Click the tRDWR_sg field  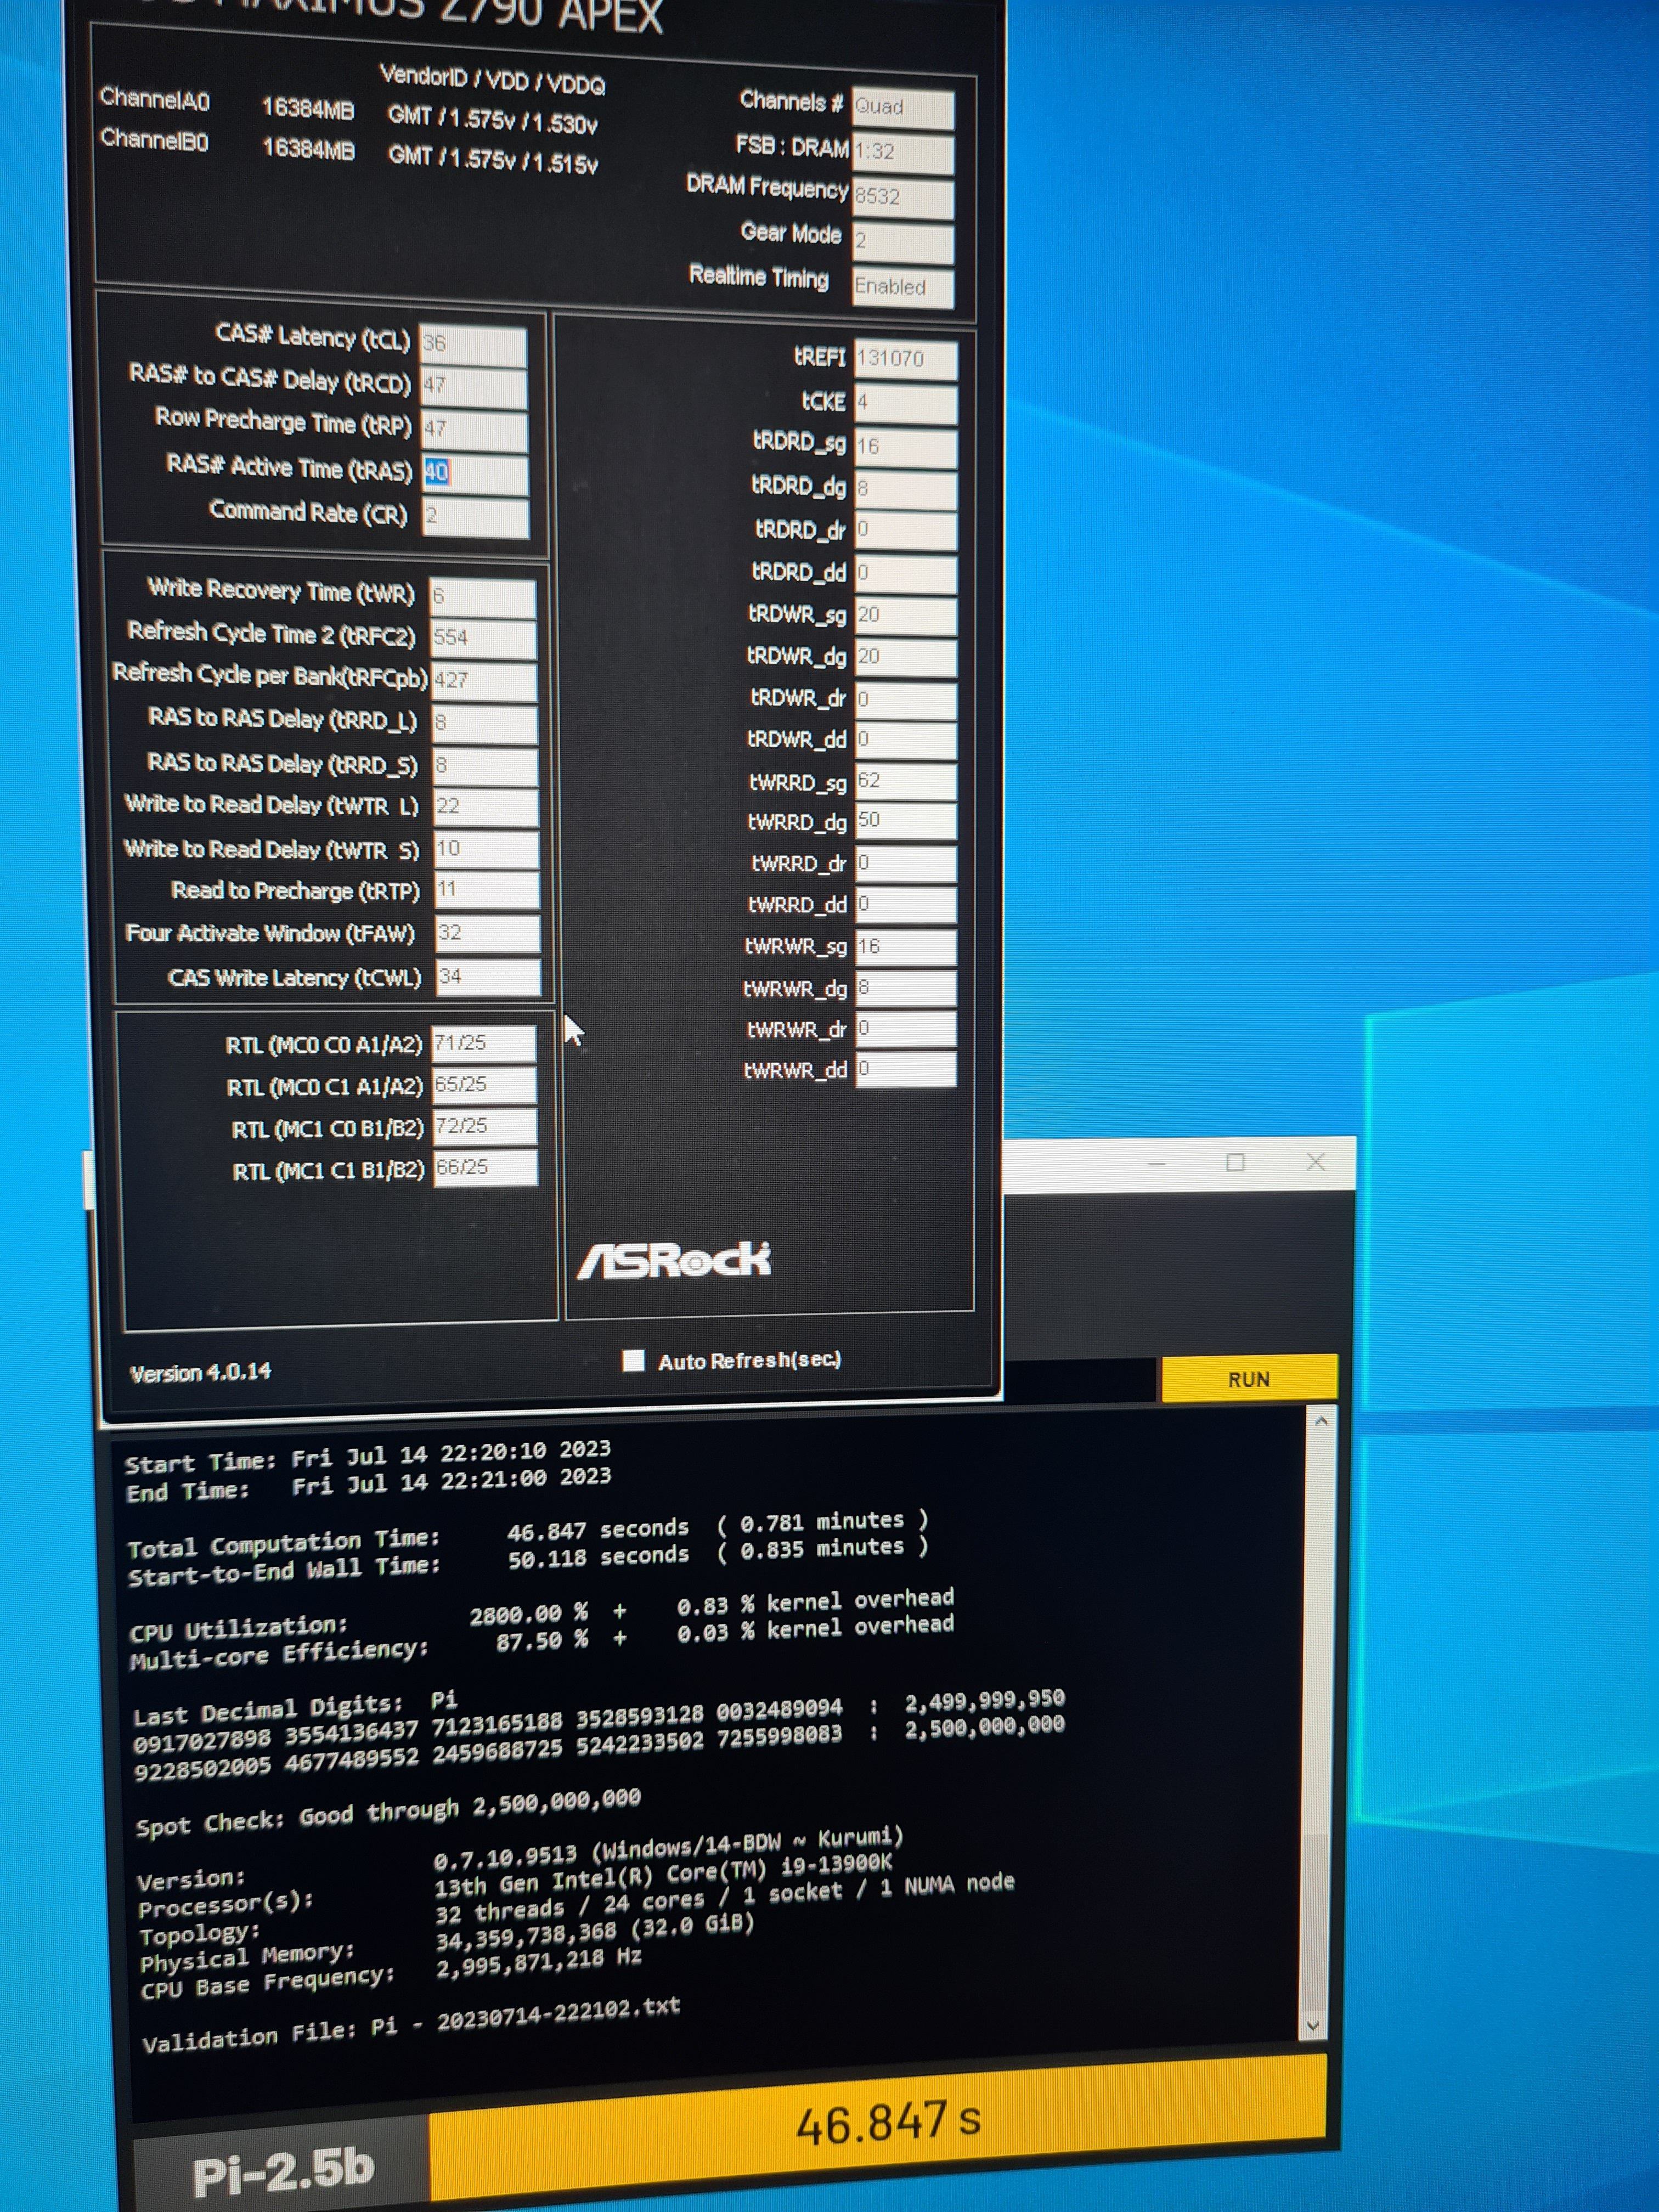(x=905, y=617)
